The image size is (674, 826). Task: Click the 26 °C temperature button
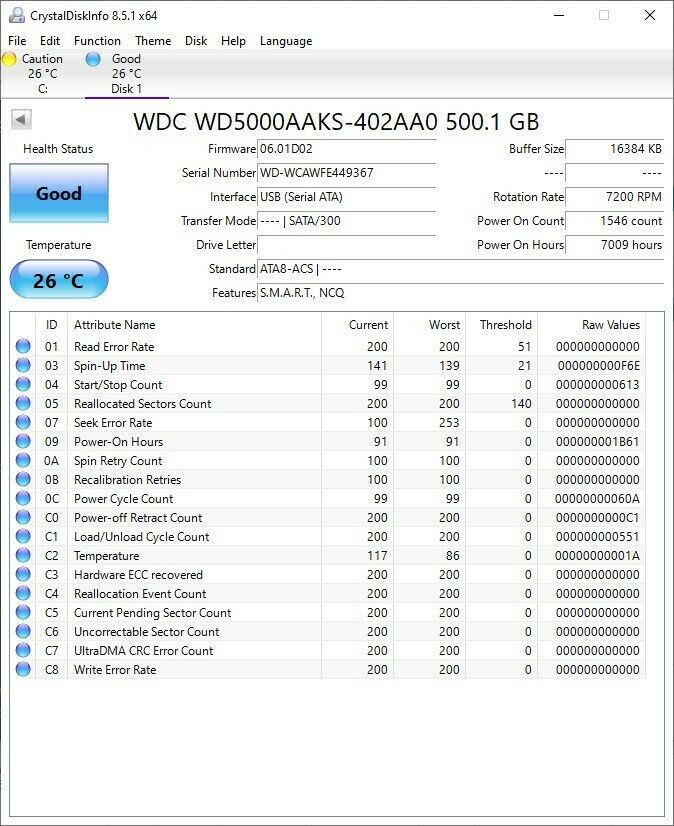pos(59,280)
